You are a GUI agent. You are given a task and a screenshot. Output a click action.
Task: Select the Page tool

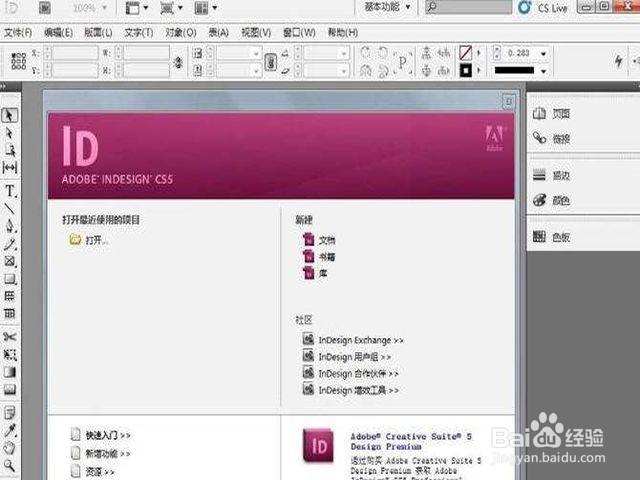(10, 150)
